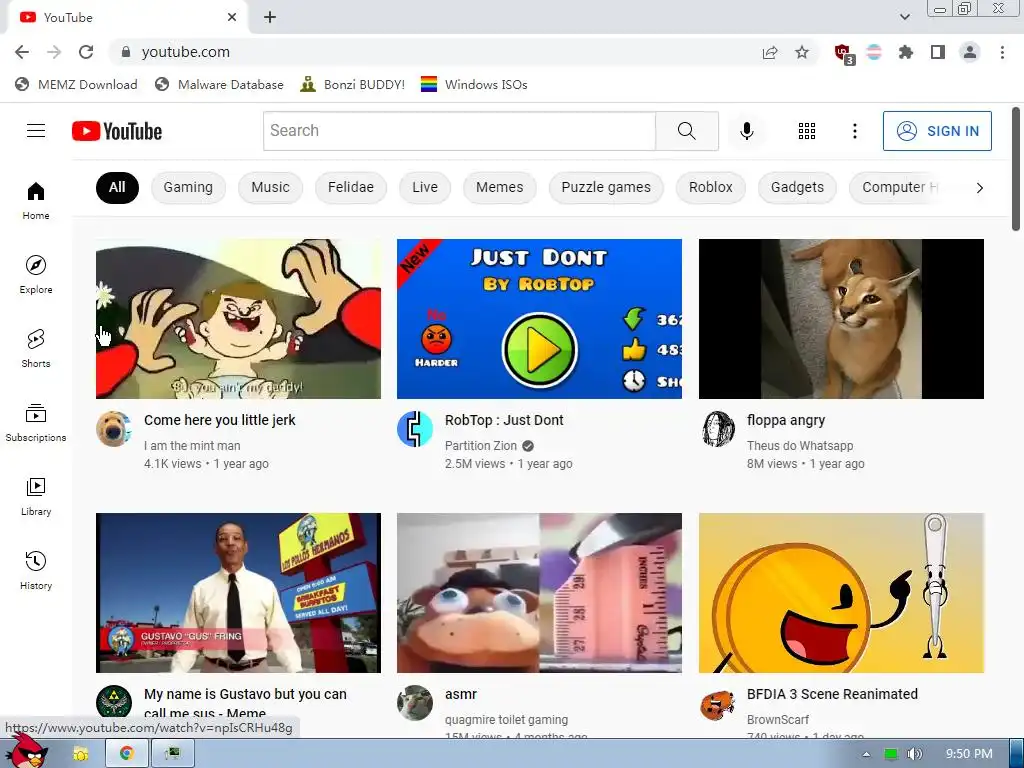Open the Just Dont by RobTop thumbnail
1024x768 pixels.
539,319
